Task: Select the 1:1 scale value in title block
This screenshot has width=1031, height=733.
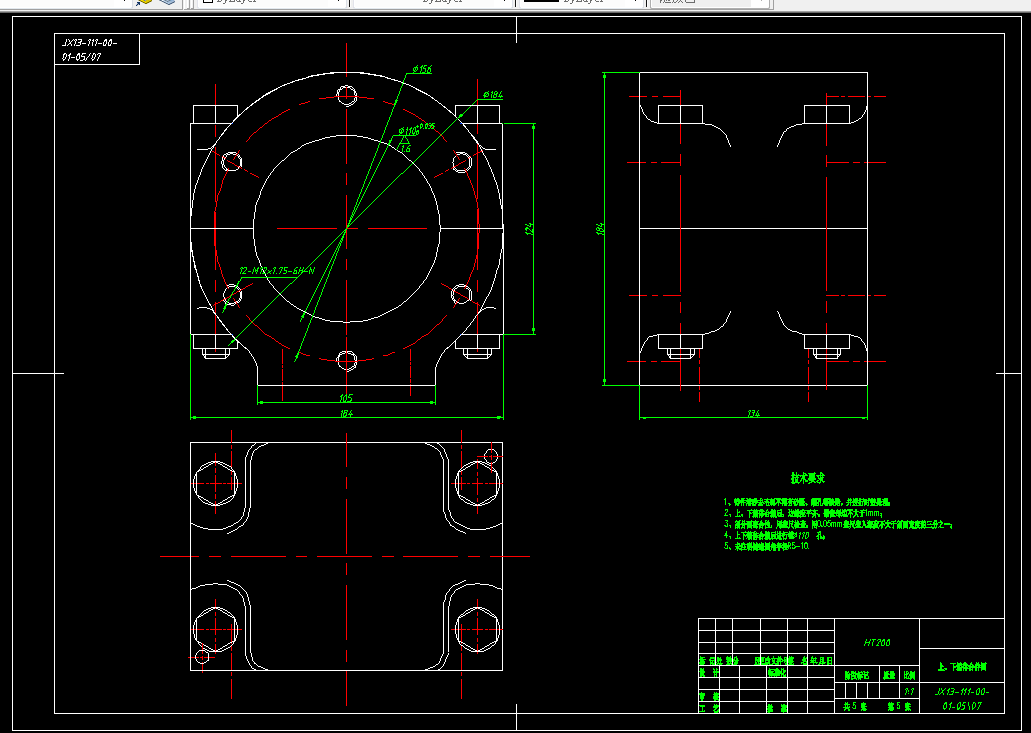Action: [x=909, y=691]
